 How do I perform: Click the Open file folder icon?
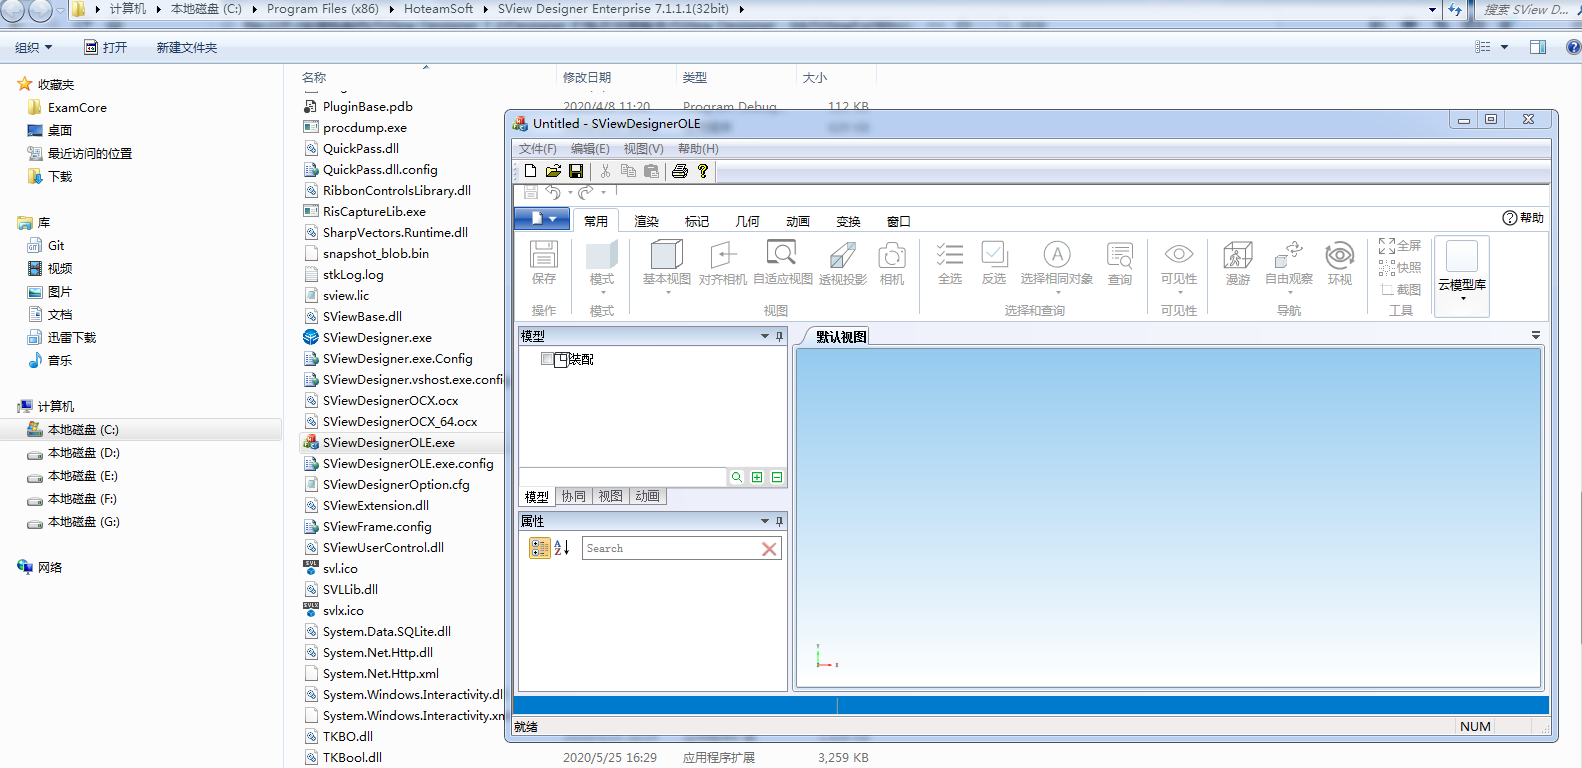[553, 171]
